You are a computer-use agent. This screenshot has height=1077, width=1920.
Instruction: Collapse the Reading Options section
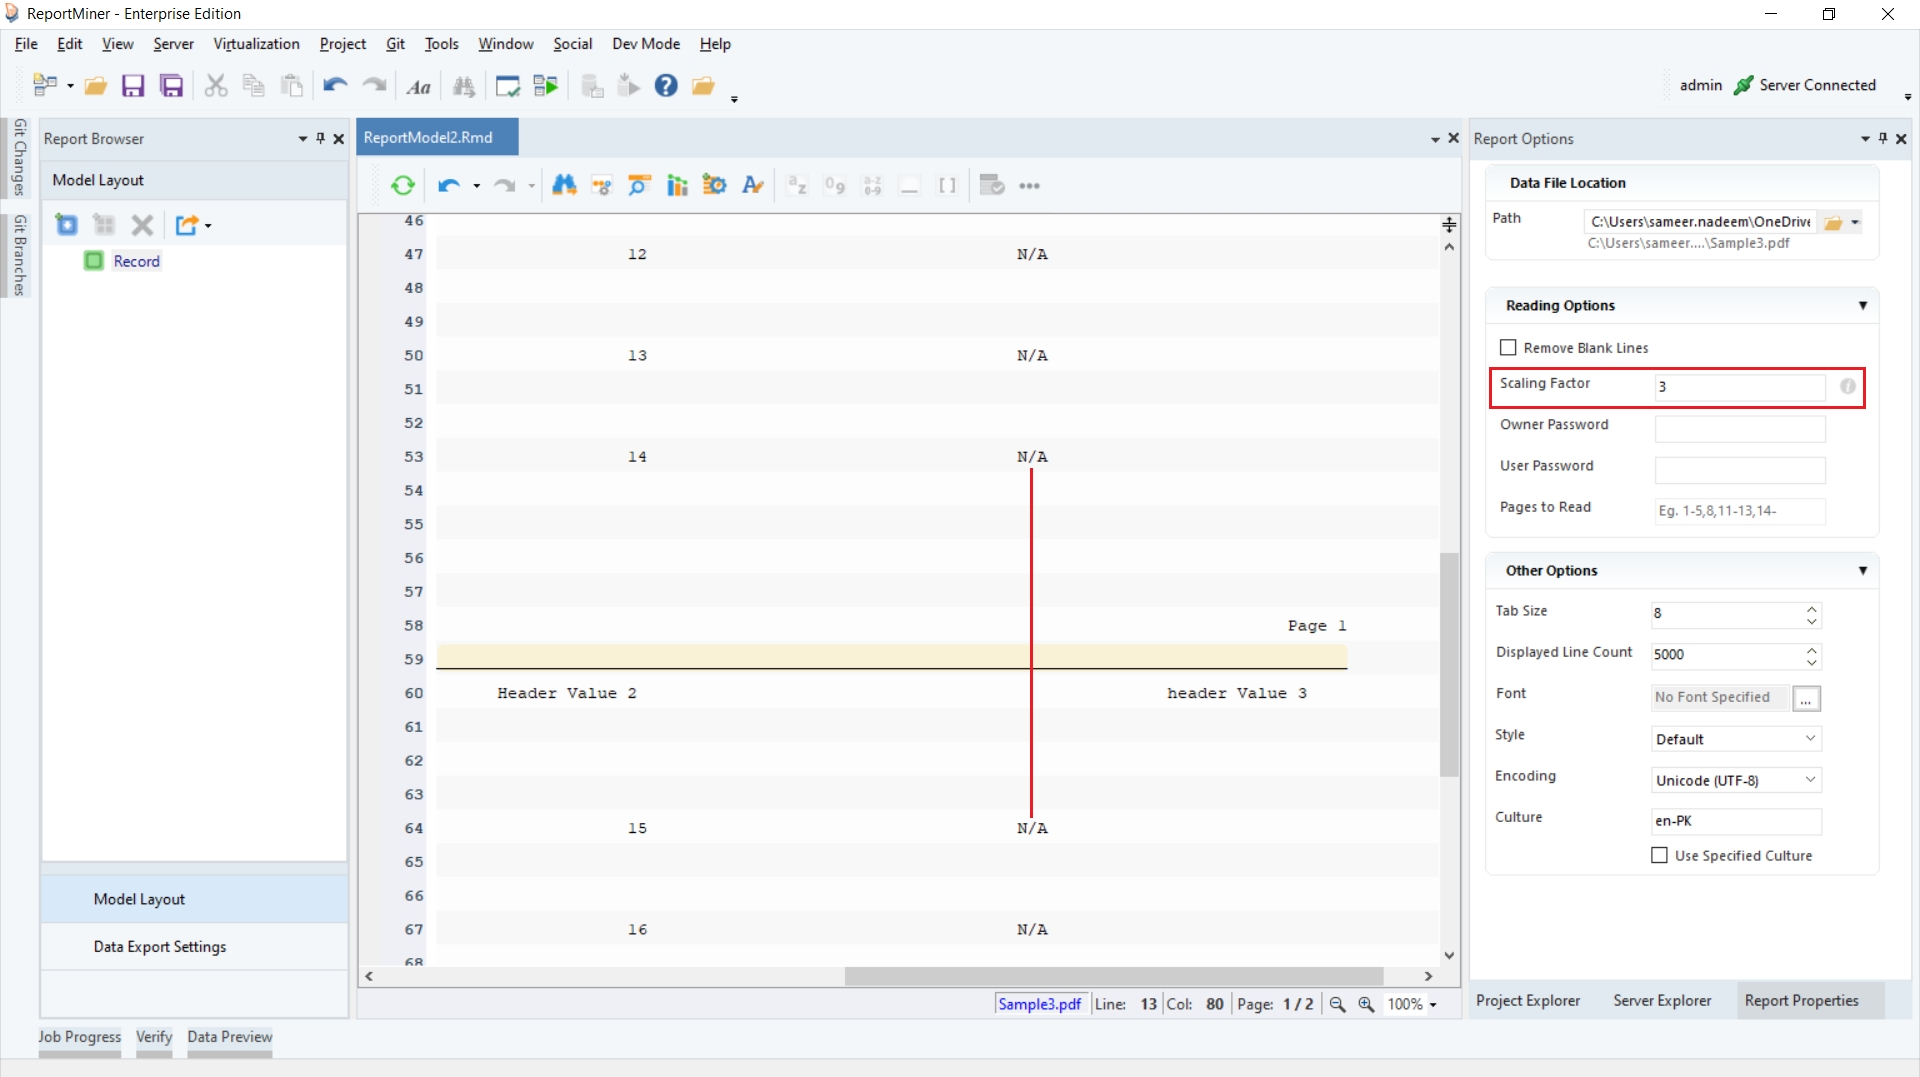click(x=1862, y=306)
